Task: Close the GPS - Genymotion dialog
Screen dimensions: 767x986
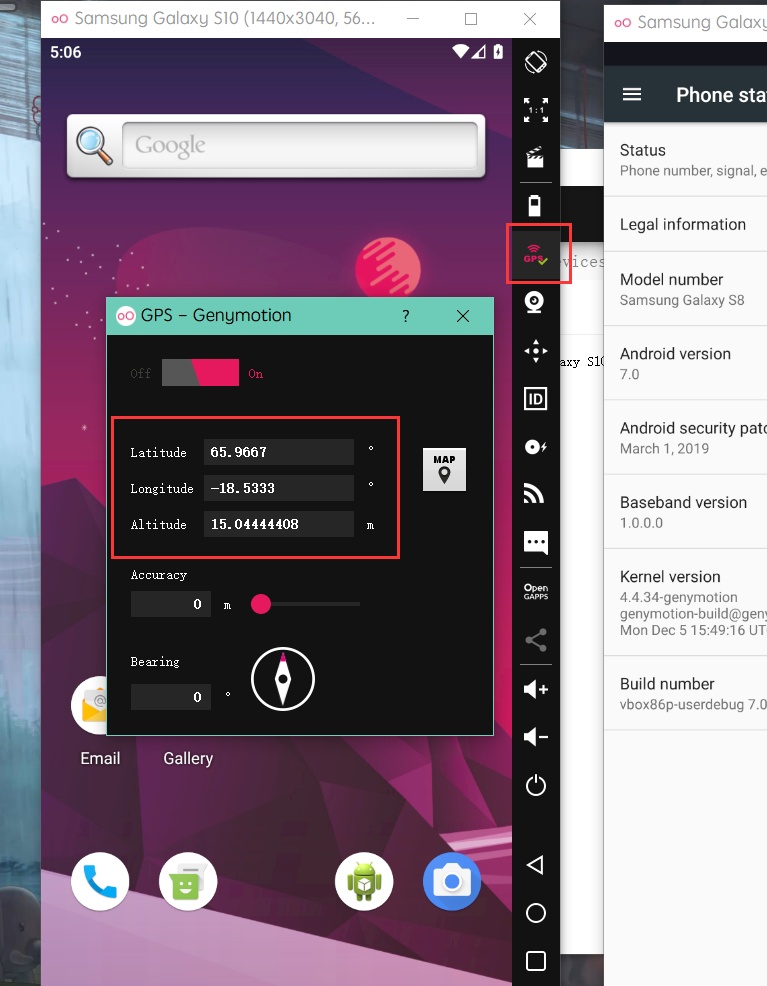Action: point(463,316)
